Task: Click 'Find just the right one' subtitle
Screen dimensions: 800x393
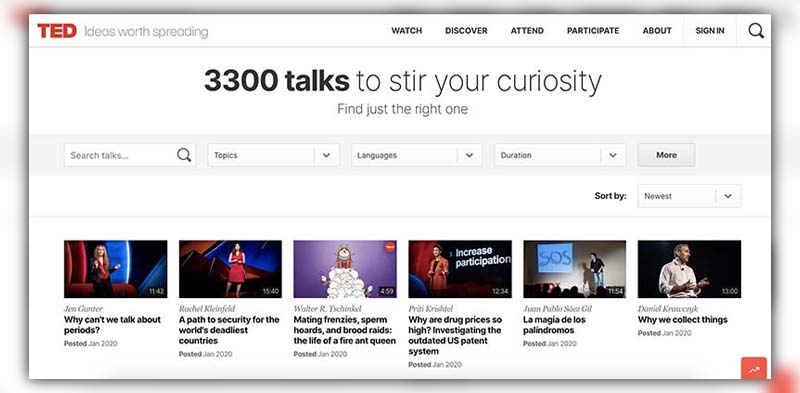Action: click(403, 109)
